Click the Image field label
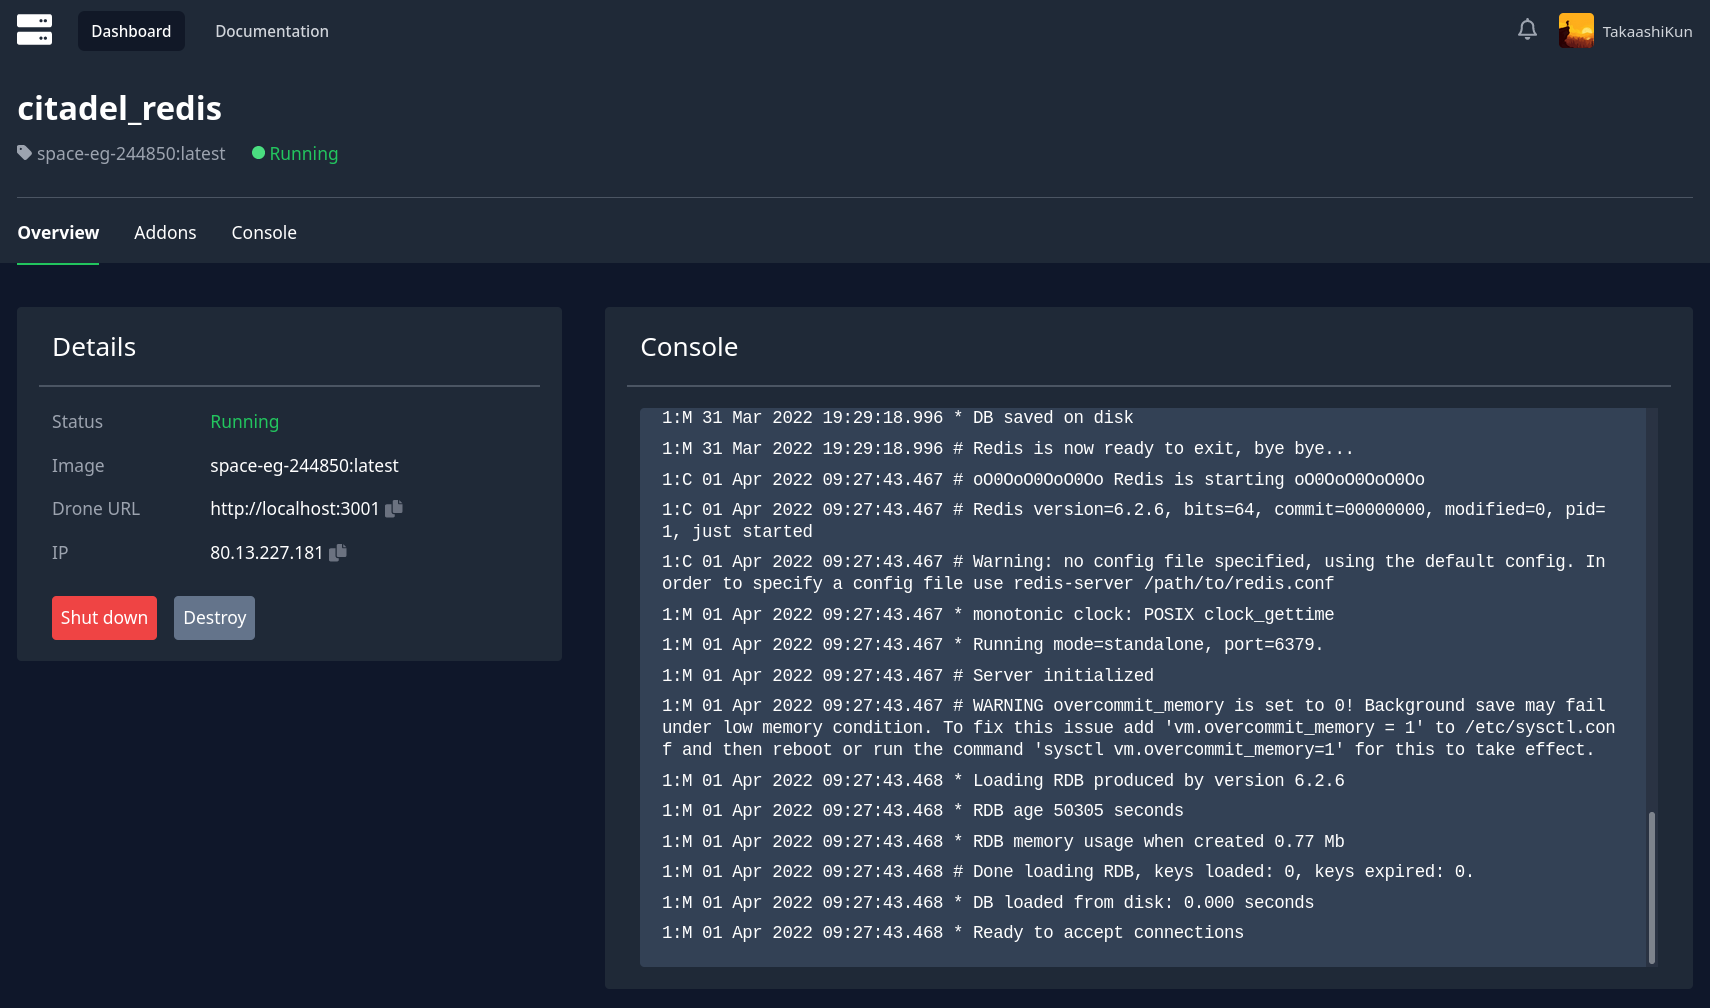The image size is (1710, 1008). pyautogui.click(x=78, y=466)
